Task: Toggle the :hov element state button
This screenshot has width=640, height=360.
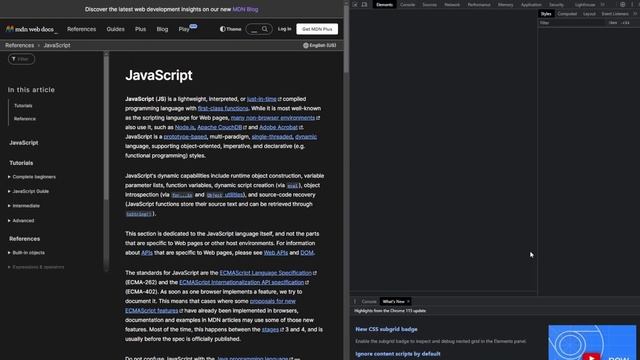Action: 613,23
